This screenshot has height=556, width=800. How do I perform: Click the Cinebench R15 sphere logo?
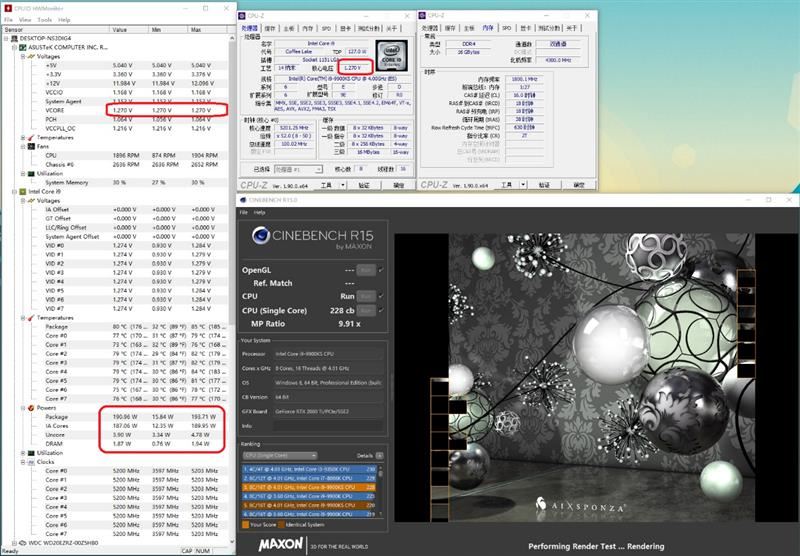tap(261, 235)
